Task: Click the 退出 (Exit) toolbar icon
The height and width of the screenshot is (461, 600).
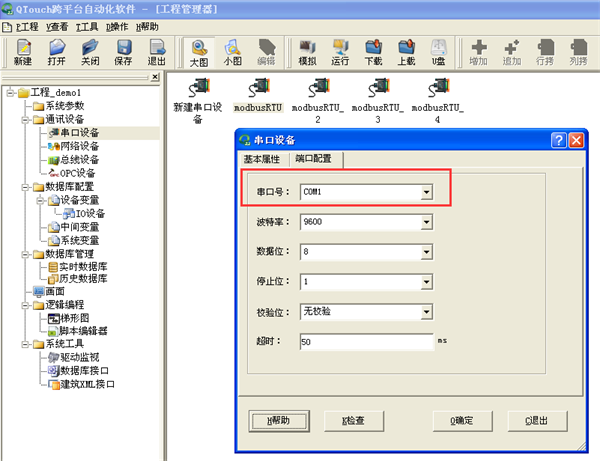Action: pyautogui.click(x=157, y=52)
